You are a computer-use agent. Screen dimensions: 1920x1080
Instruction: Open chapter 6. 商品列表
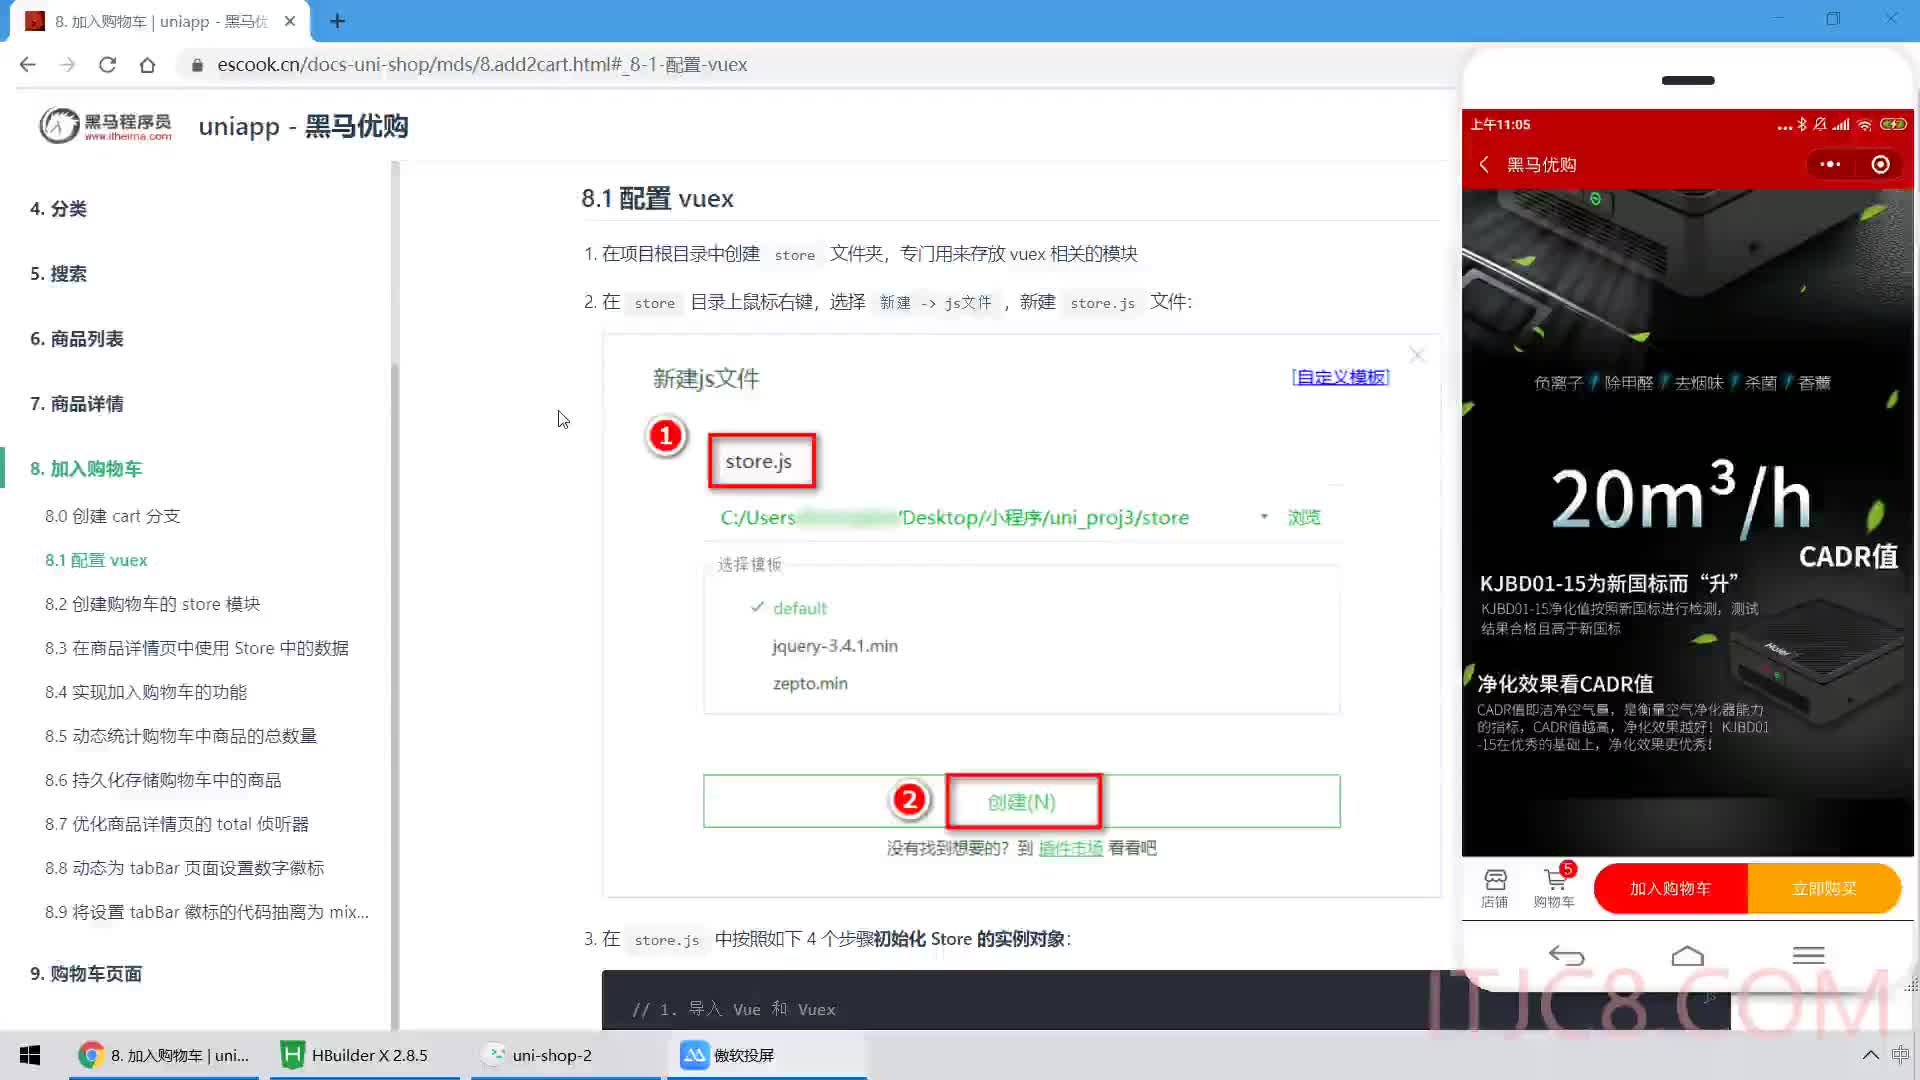[x=76, y=339]
